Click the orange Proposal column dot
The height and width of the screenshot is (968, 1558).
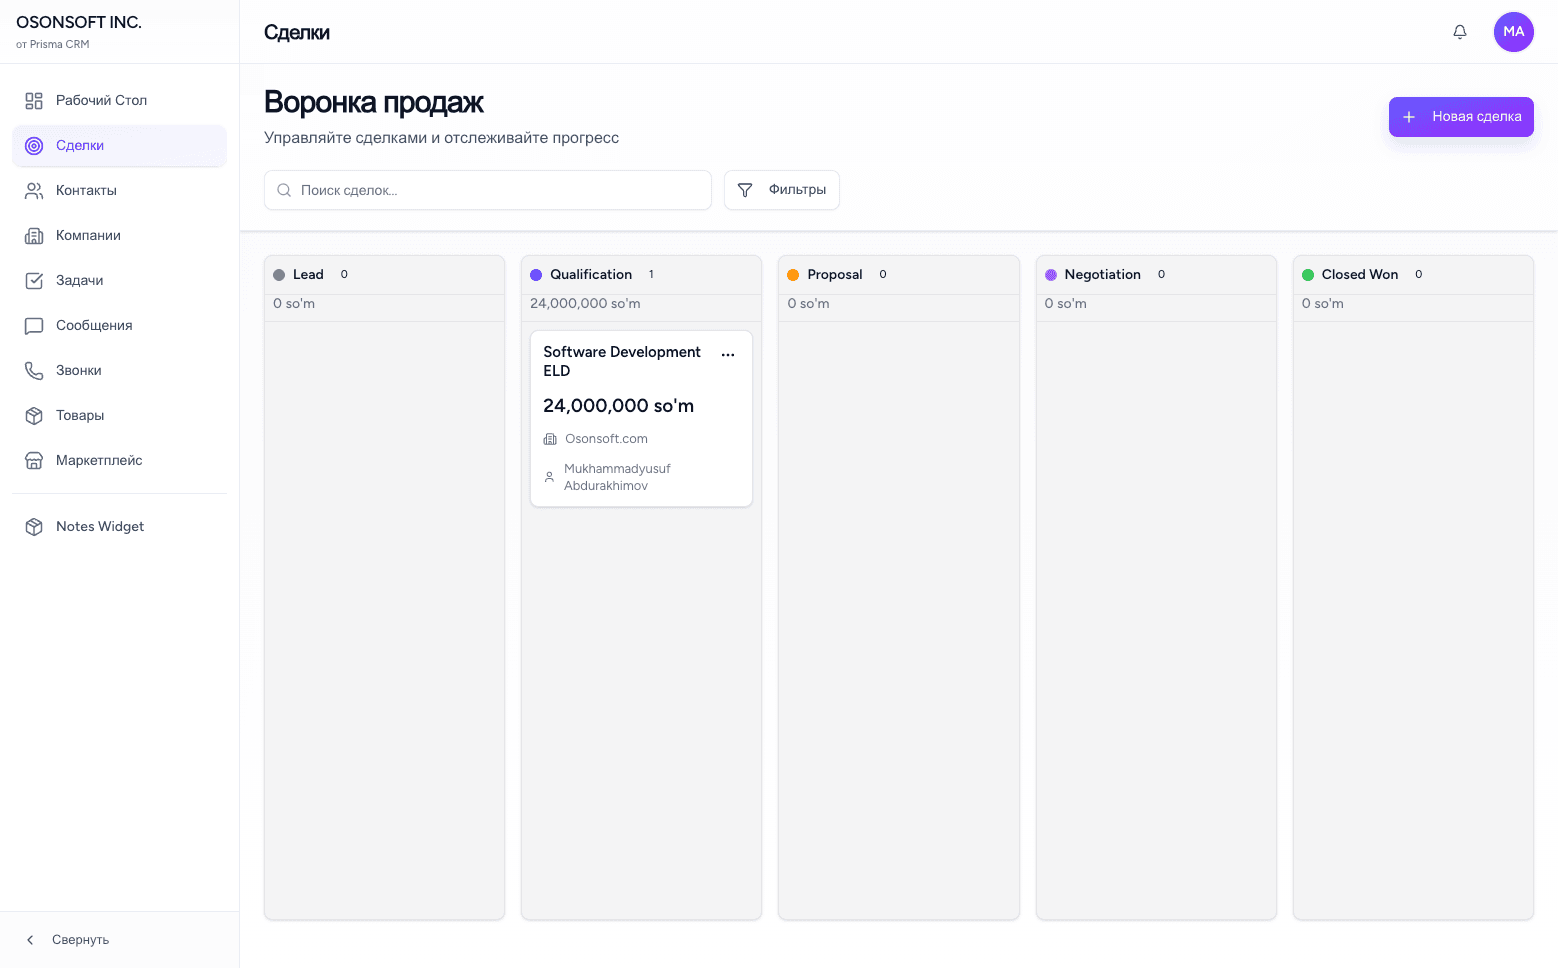click(x=793, y=275)
